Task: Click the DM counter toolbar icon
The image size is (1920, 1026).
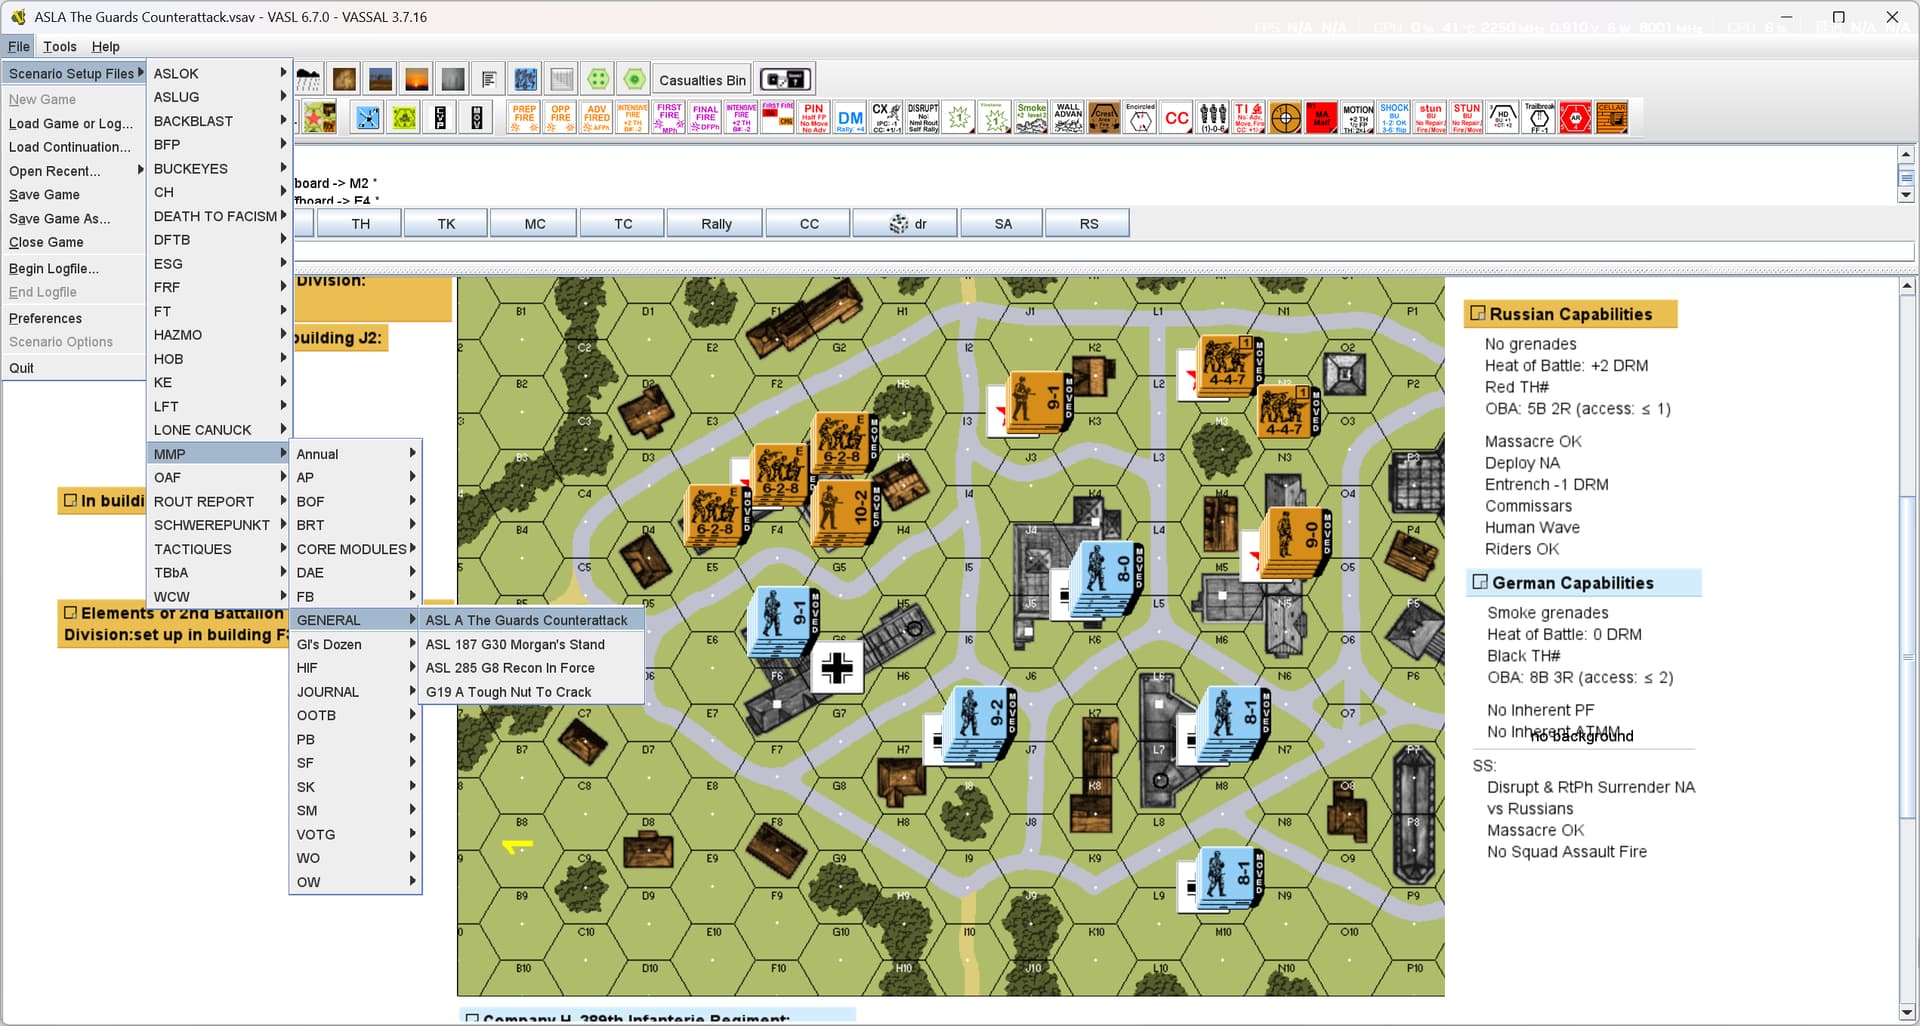Action: point(850,117)
